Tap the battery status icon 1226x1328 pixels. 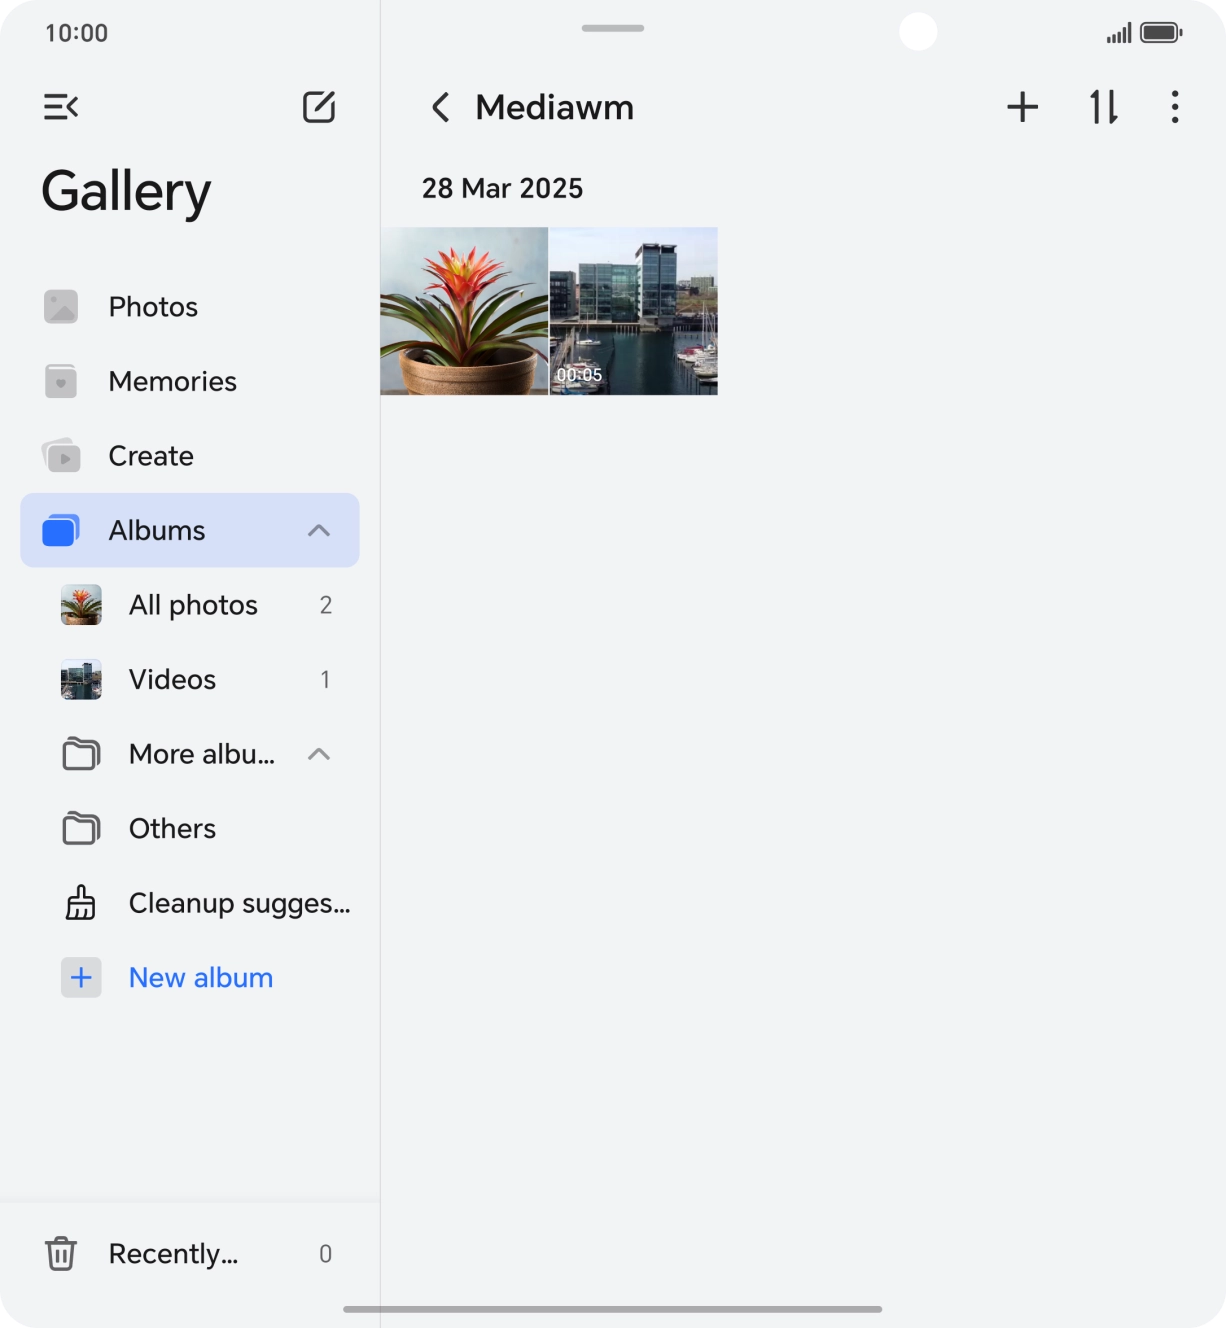[x=1161, y=33]
